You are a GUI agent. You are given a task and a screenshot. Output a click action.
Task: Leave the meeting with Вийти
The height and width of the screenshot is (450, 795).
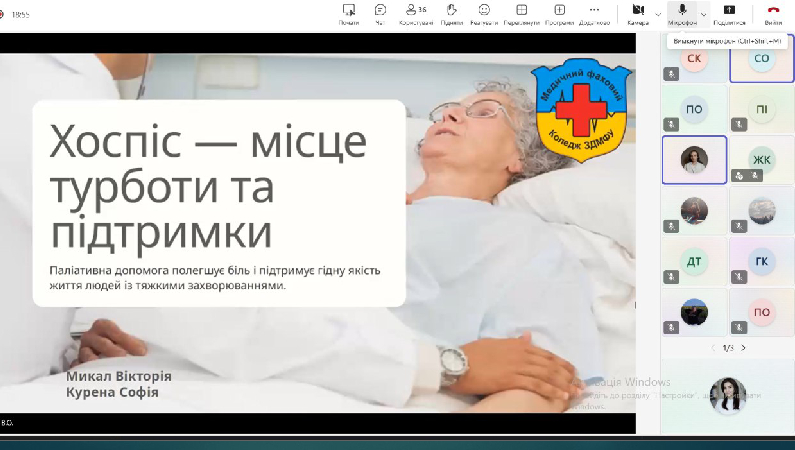pos(773,14)
